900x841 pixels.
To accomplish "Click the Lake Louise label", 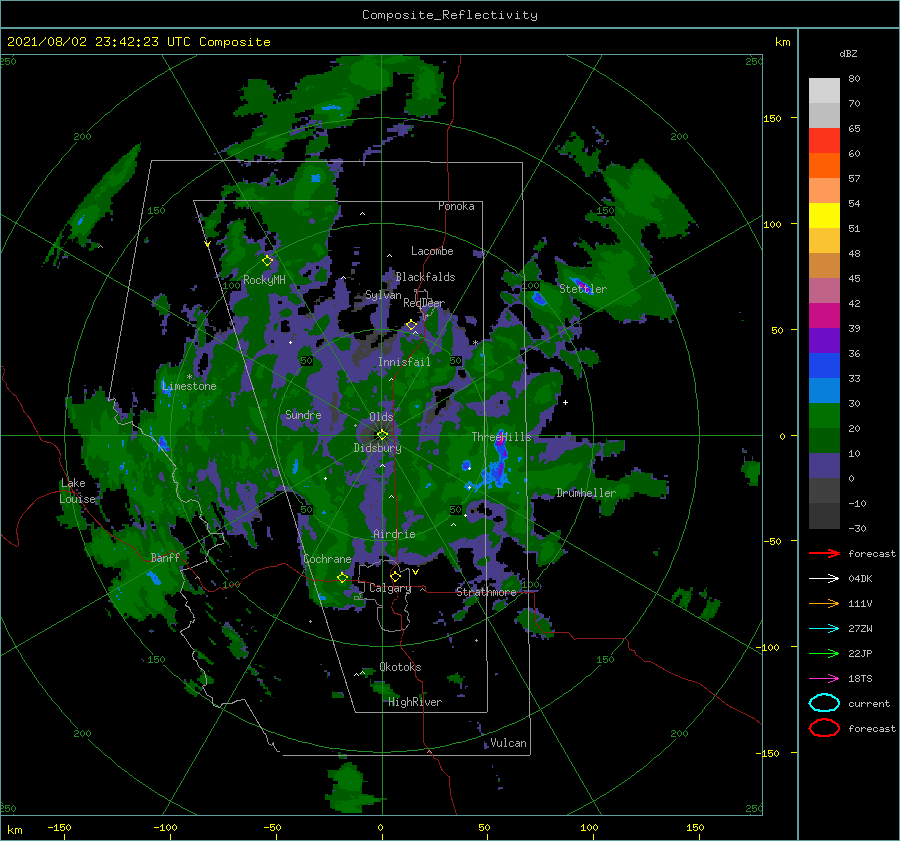I will [x=77, y=491].
